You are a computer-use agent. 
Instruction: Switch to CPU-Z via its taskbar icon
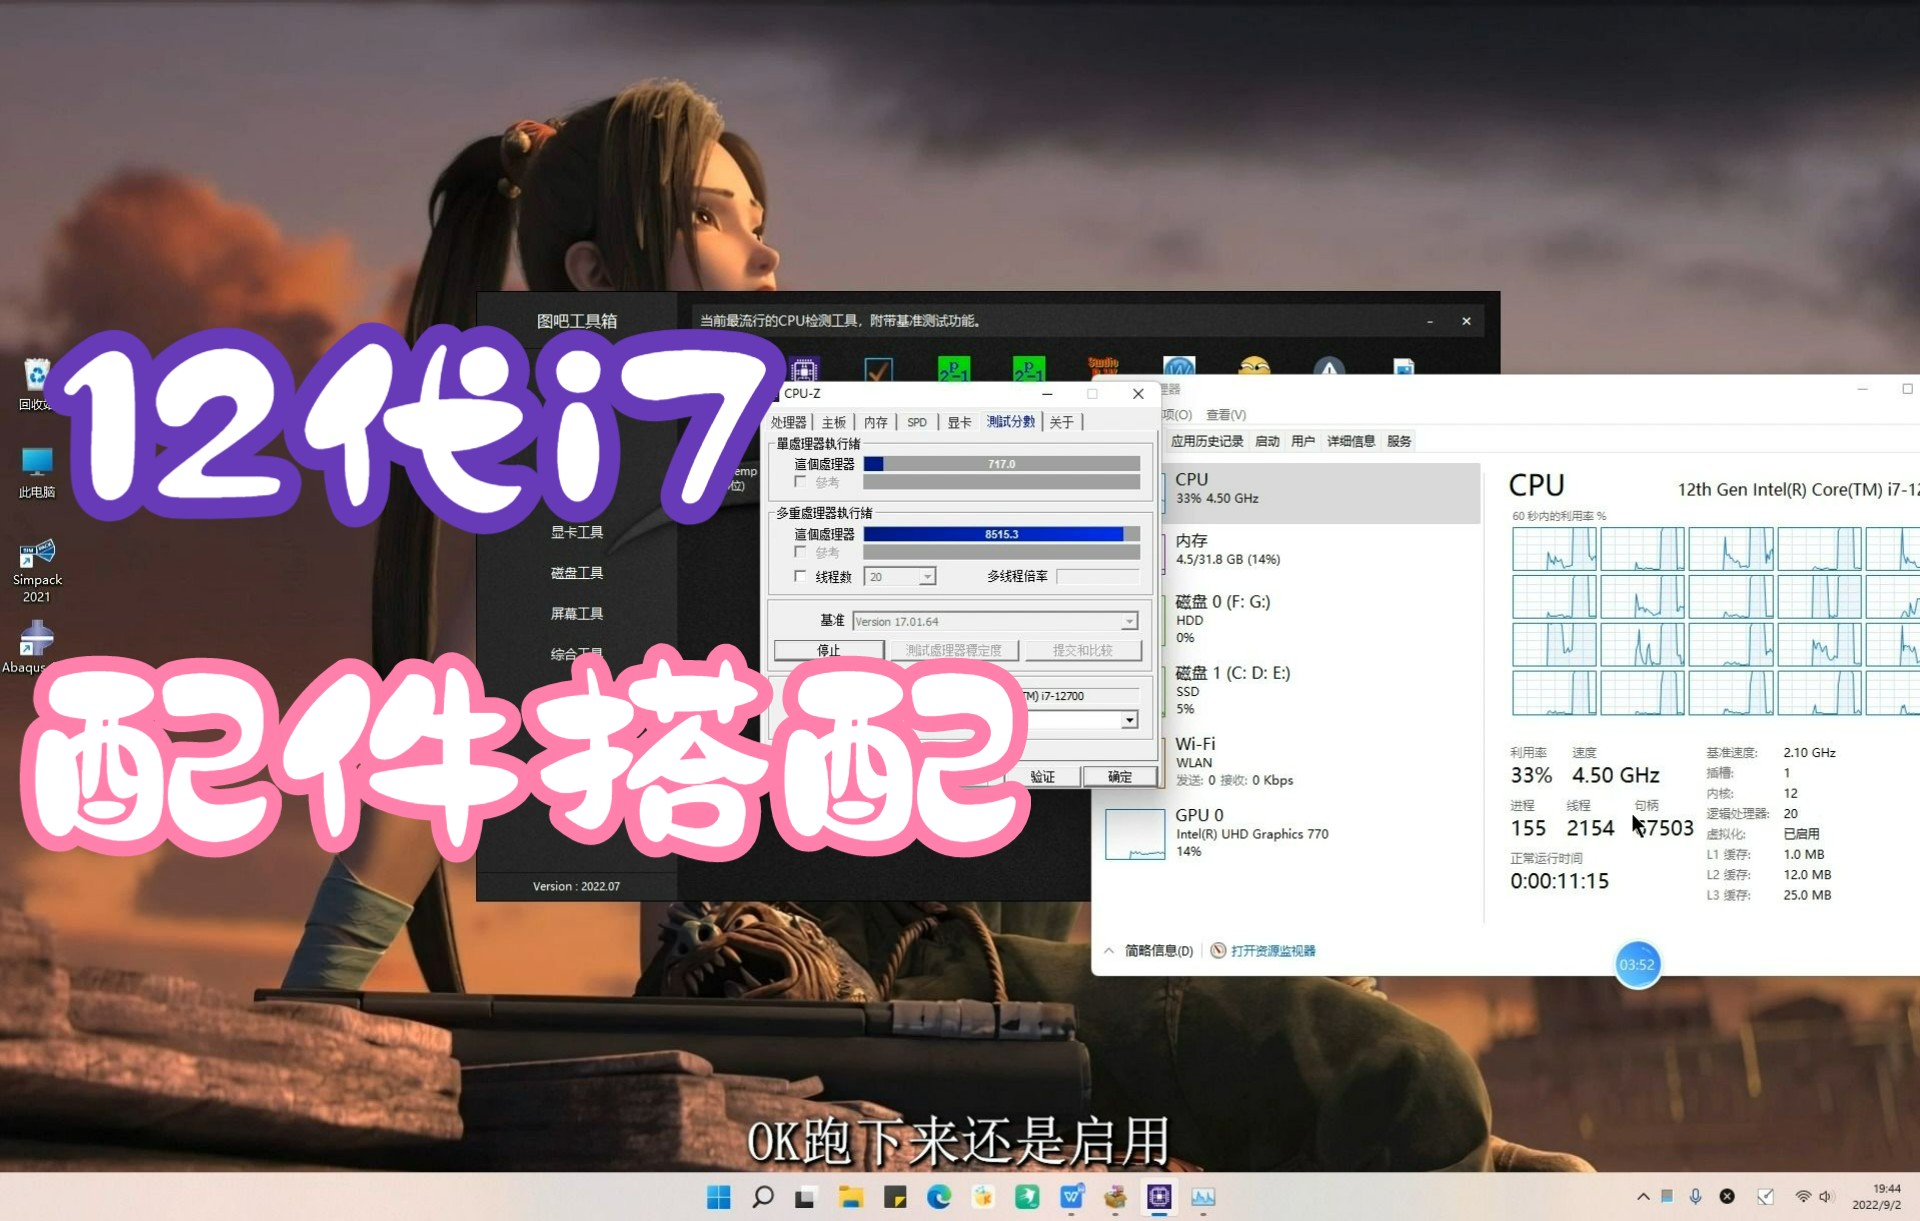click(x=1159, y=1197)
